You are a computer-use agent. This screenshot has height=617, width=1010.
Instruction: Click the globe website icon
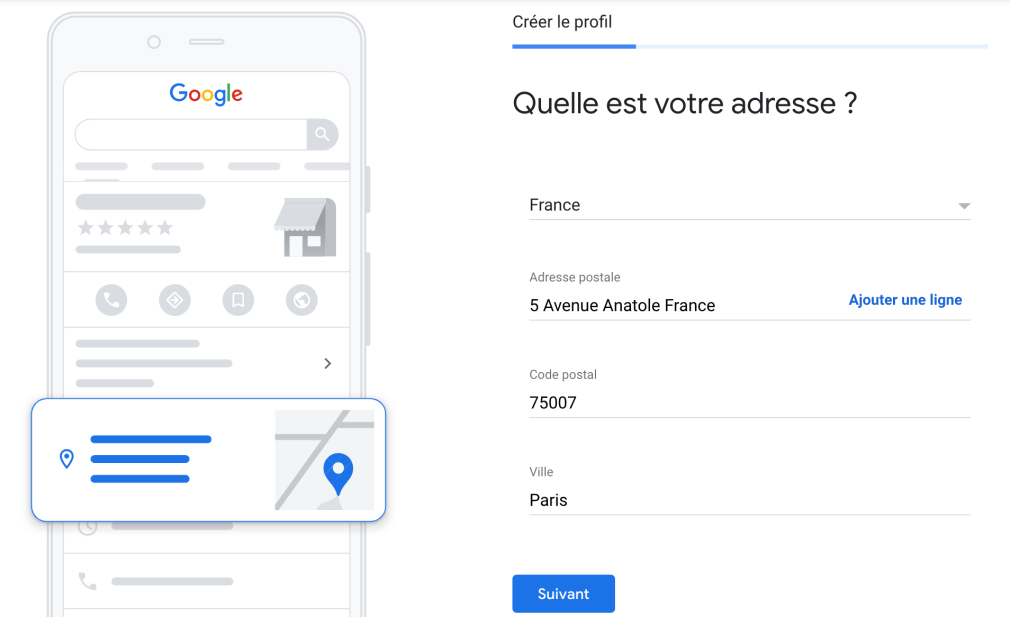coord(301,300)
